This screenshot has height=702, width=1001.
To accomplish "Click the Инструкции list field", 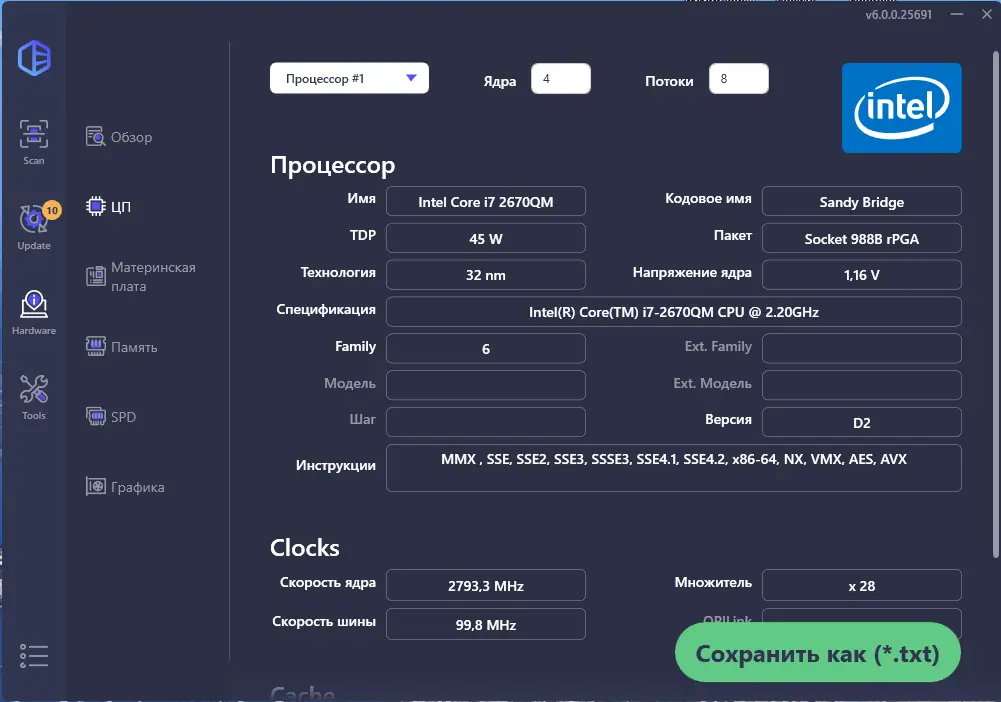I will click(x=674, y=468).
